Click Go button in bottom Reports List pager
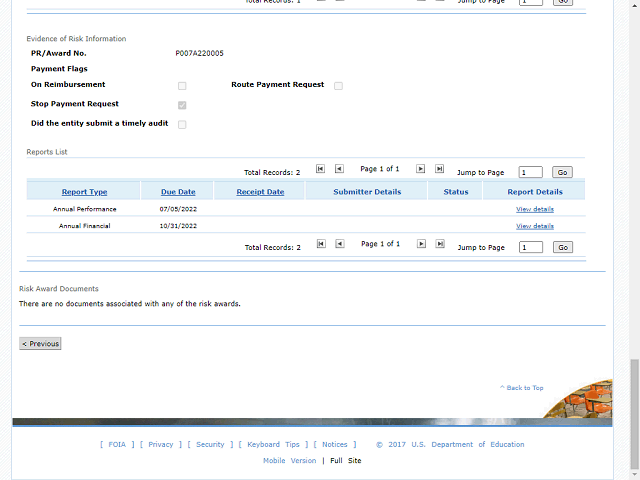 563,247
